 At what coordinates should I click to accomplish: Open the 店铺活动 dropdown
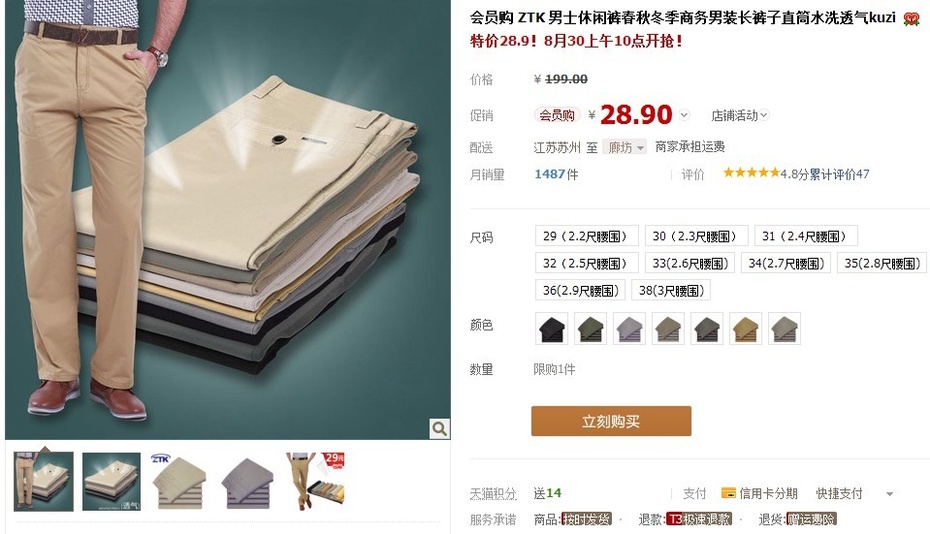pos(740,115)
